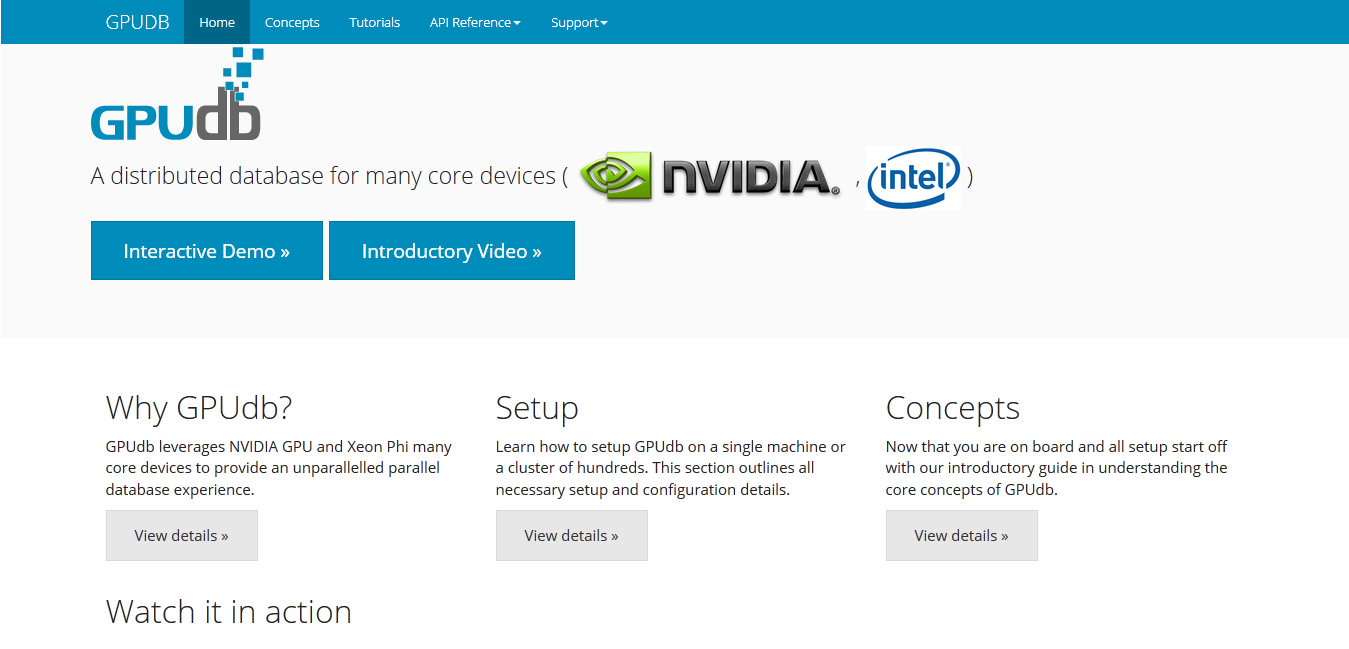Screen dimensions: 1349x649
Task: Click the NVIDIA logo
Action: pyautogui.click(x=710, y=177)
